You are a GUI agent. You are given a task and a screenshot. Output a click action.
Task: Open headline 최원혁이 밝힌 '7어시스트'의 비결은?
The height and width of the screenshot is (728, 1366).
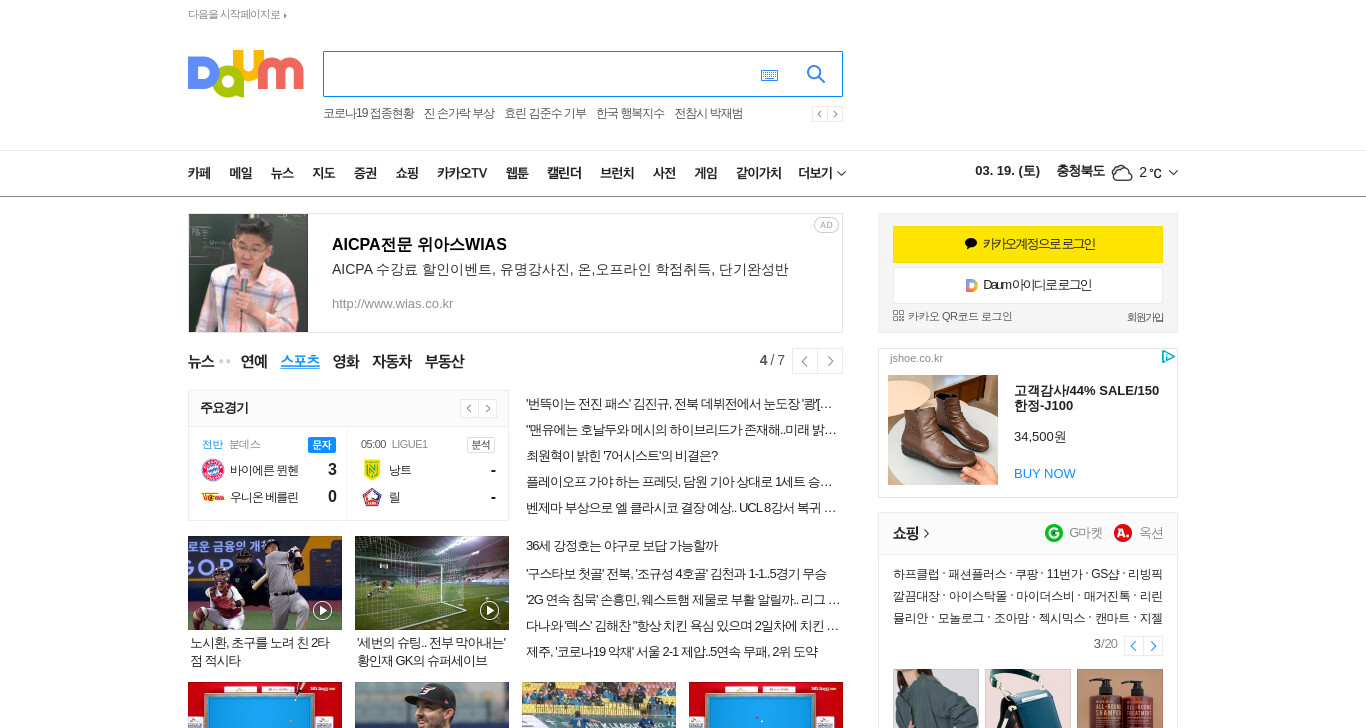coord(622,456)
